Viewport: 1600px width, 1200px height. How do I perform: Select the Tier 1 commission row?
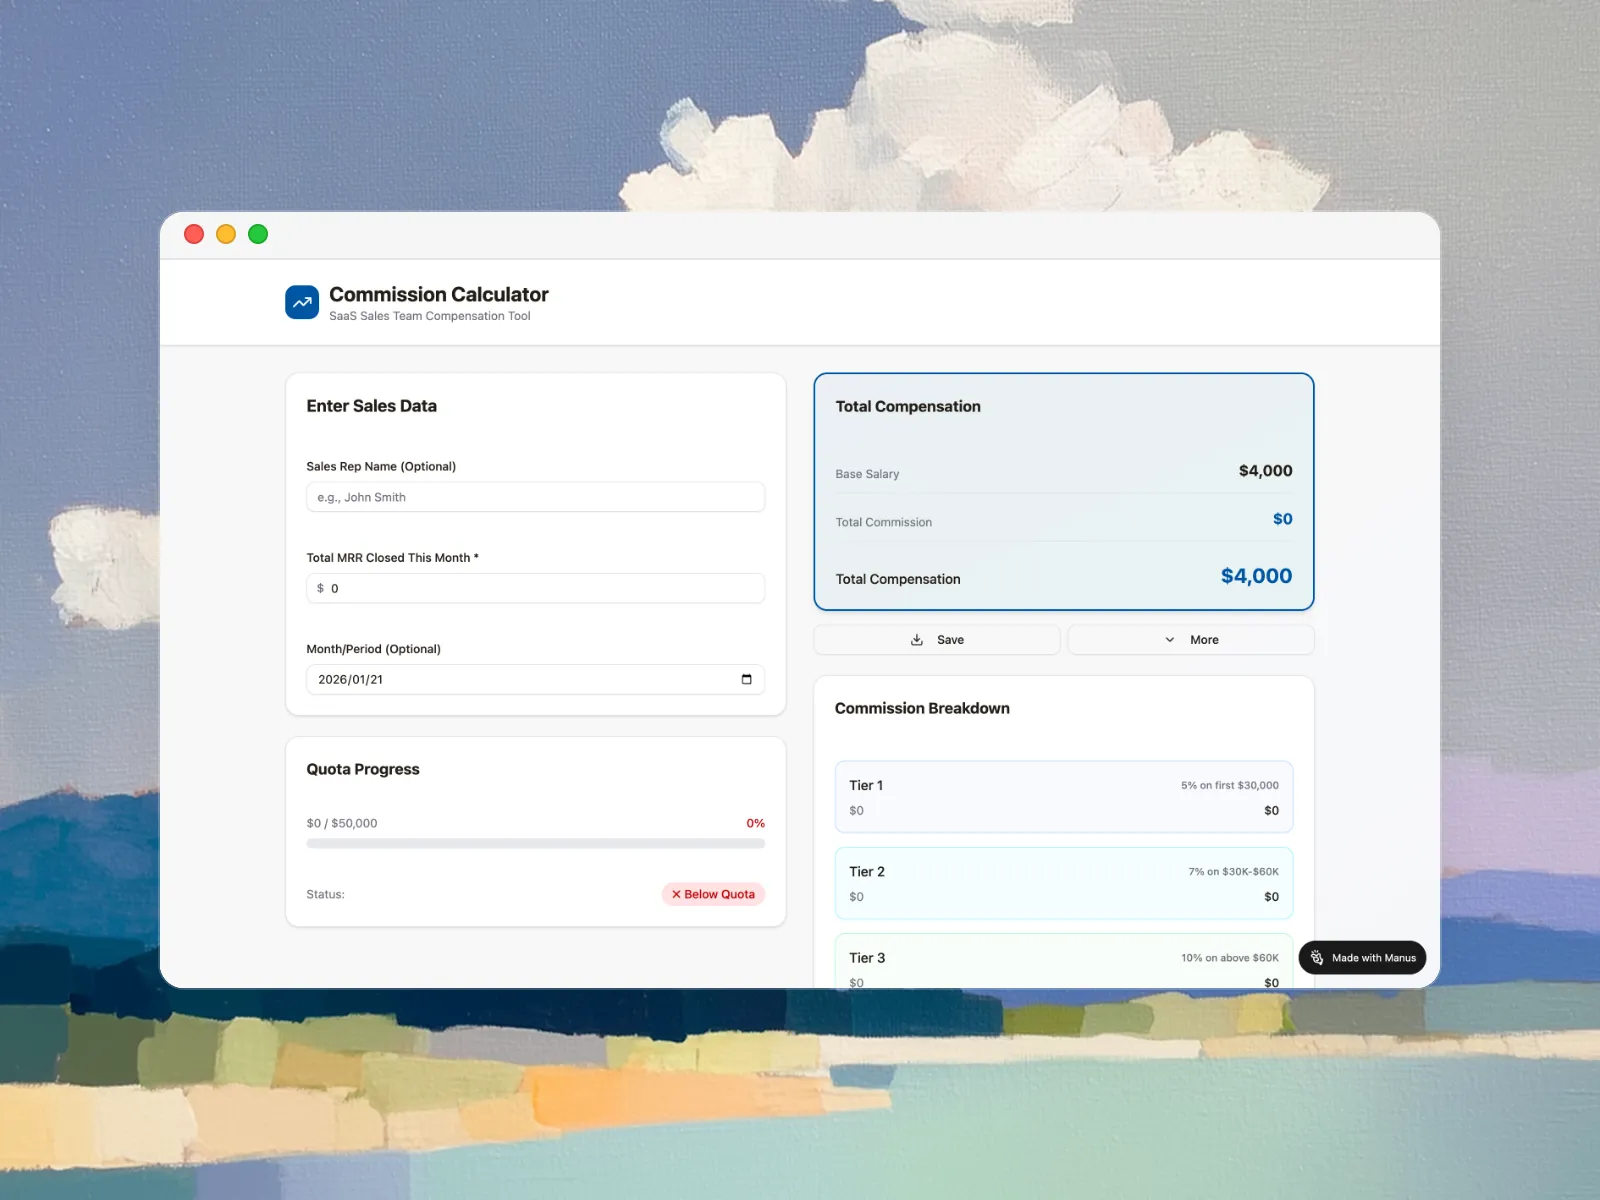click(1063, 797)
